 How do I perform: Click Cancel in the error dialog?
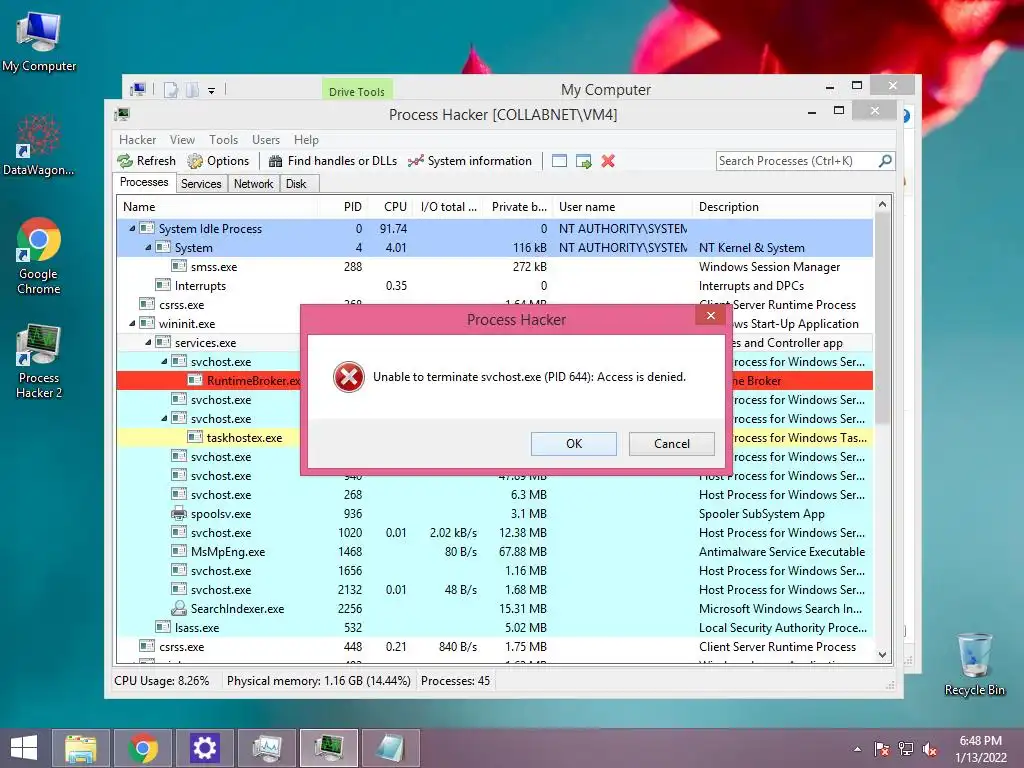pyautogui.click(x=671, y=443)
